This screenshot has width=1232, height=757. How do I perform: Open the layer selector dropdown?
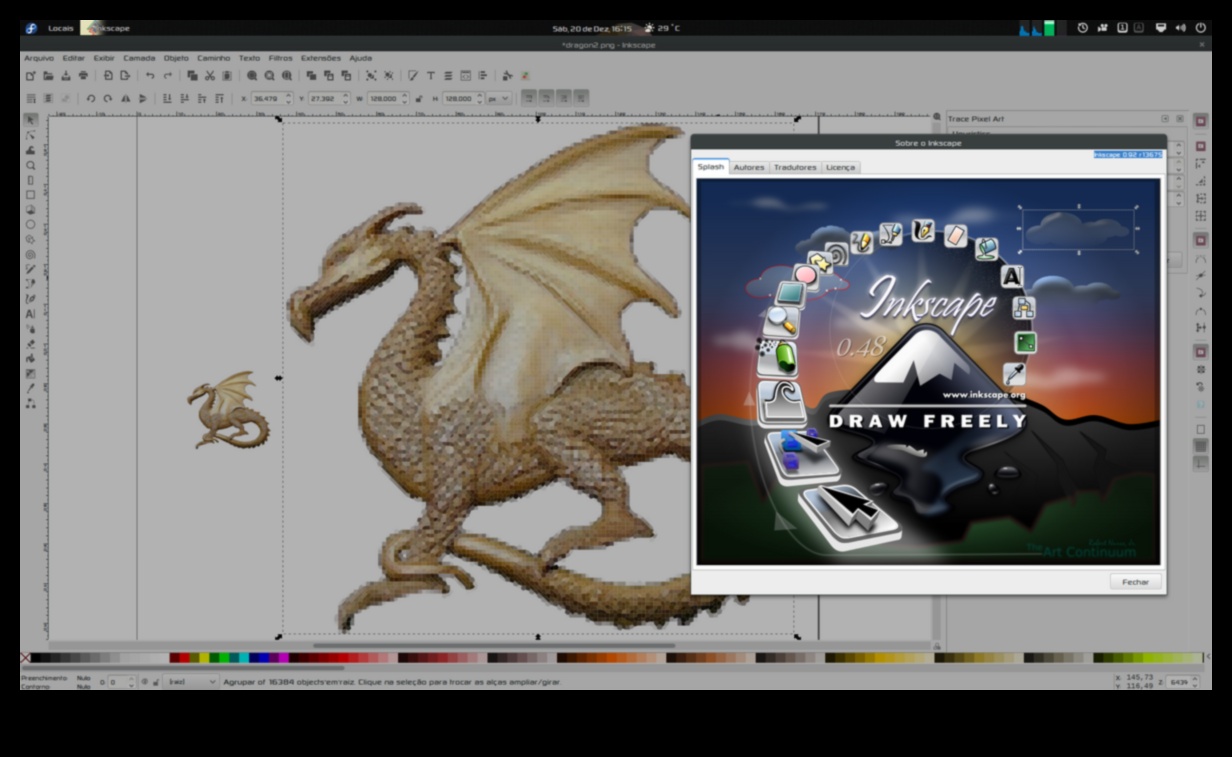(190, 682)
